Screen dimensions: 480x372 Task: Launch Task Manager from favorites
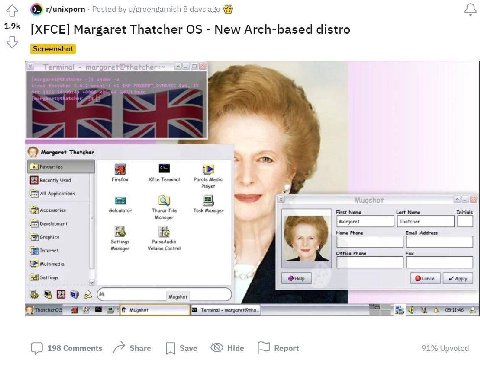pos(208,204)
